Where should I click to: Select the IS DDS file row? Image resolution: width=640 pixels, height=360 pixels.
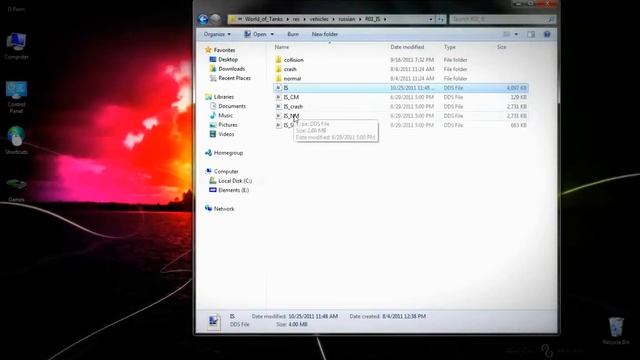(x=400, y=88)
